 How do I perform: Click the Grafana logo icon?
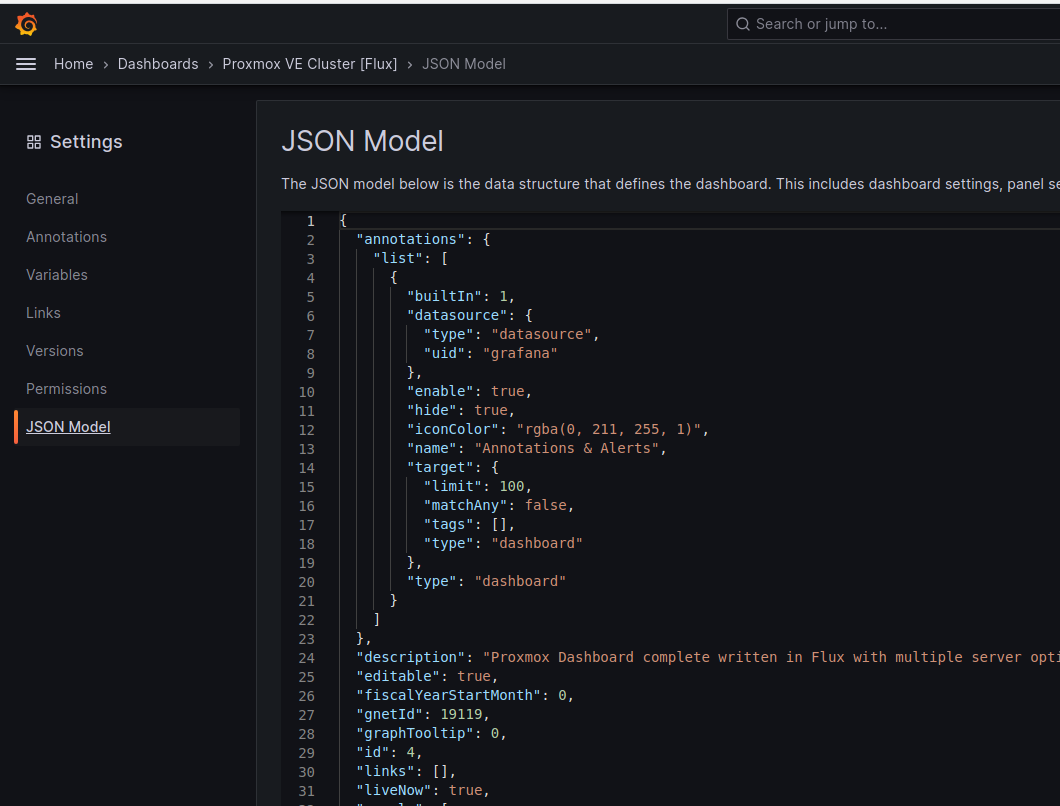(26, 24)
